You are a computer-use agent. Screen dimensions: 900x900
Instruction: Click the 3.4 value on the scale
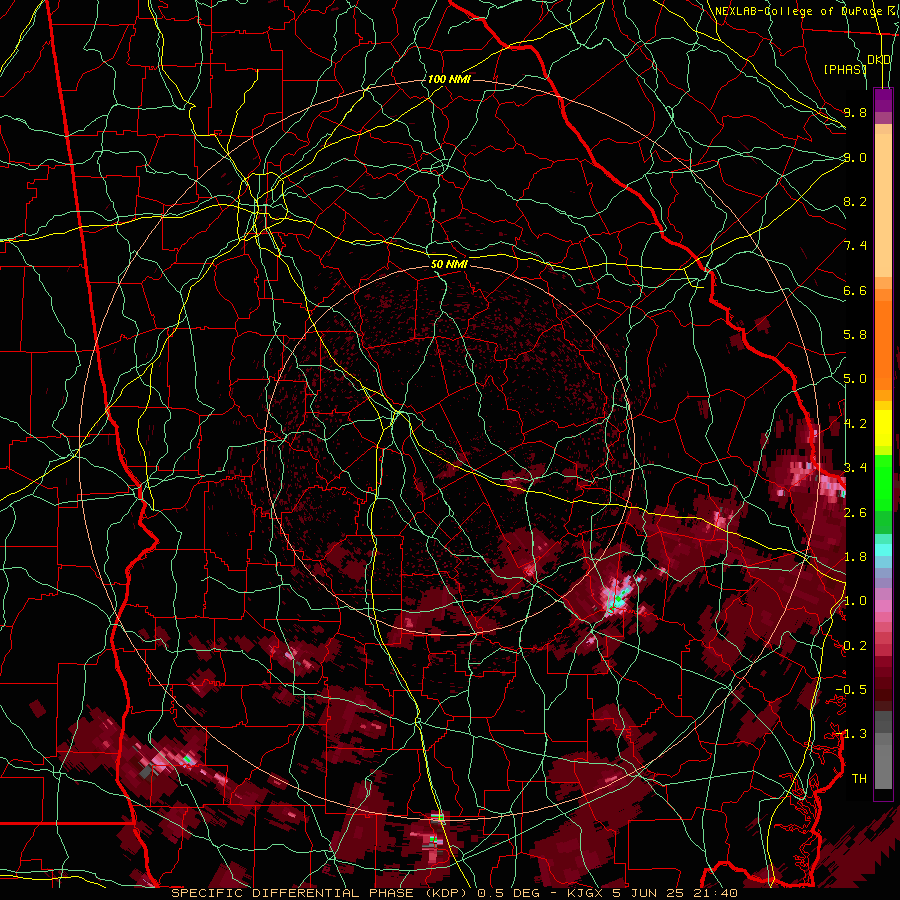[855, 468]
